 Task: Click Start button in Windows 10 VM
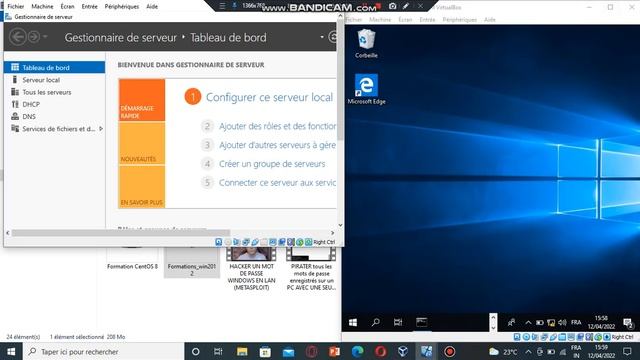coord(353,322)
